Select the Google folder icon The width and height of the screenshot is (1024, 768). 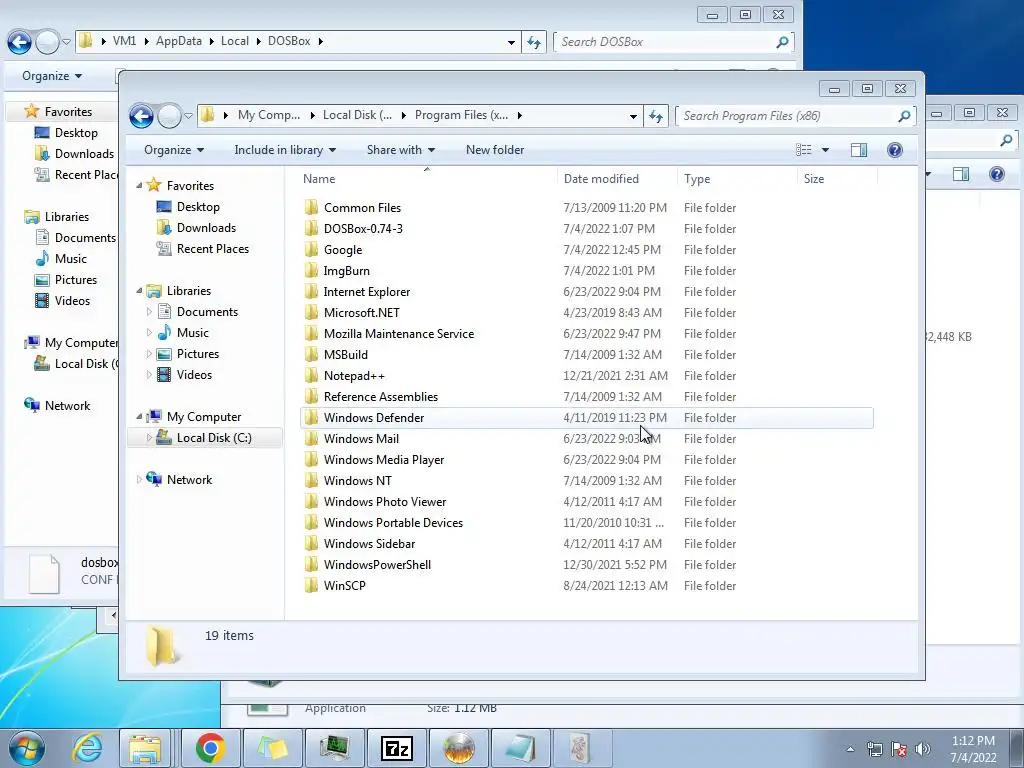coord(312,249)
